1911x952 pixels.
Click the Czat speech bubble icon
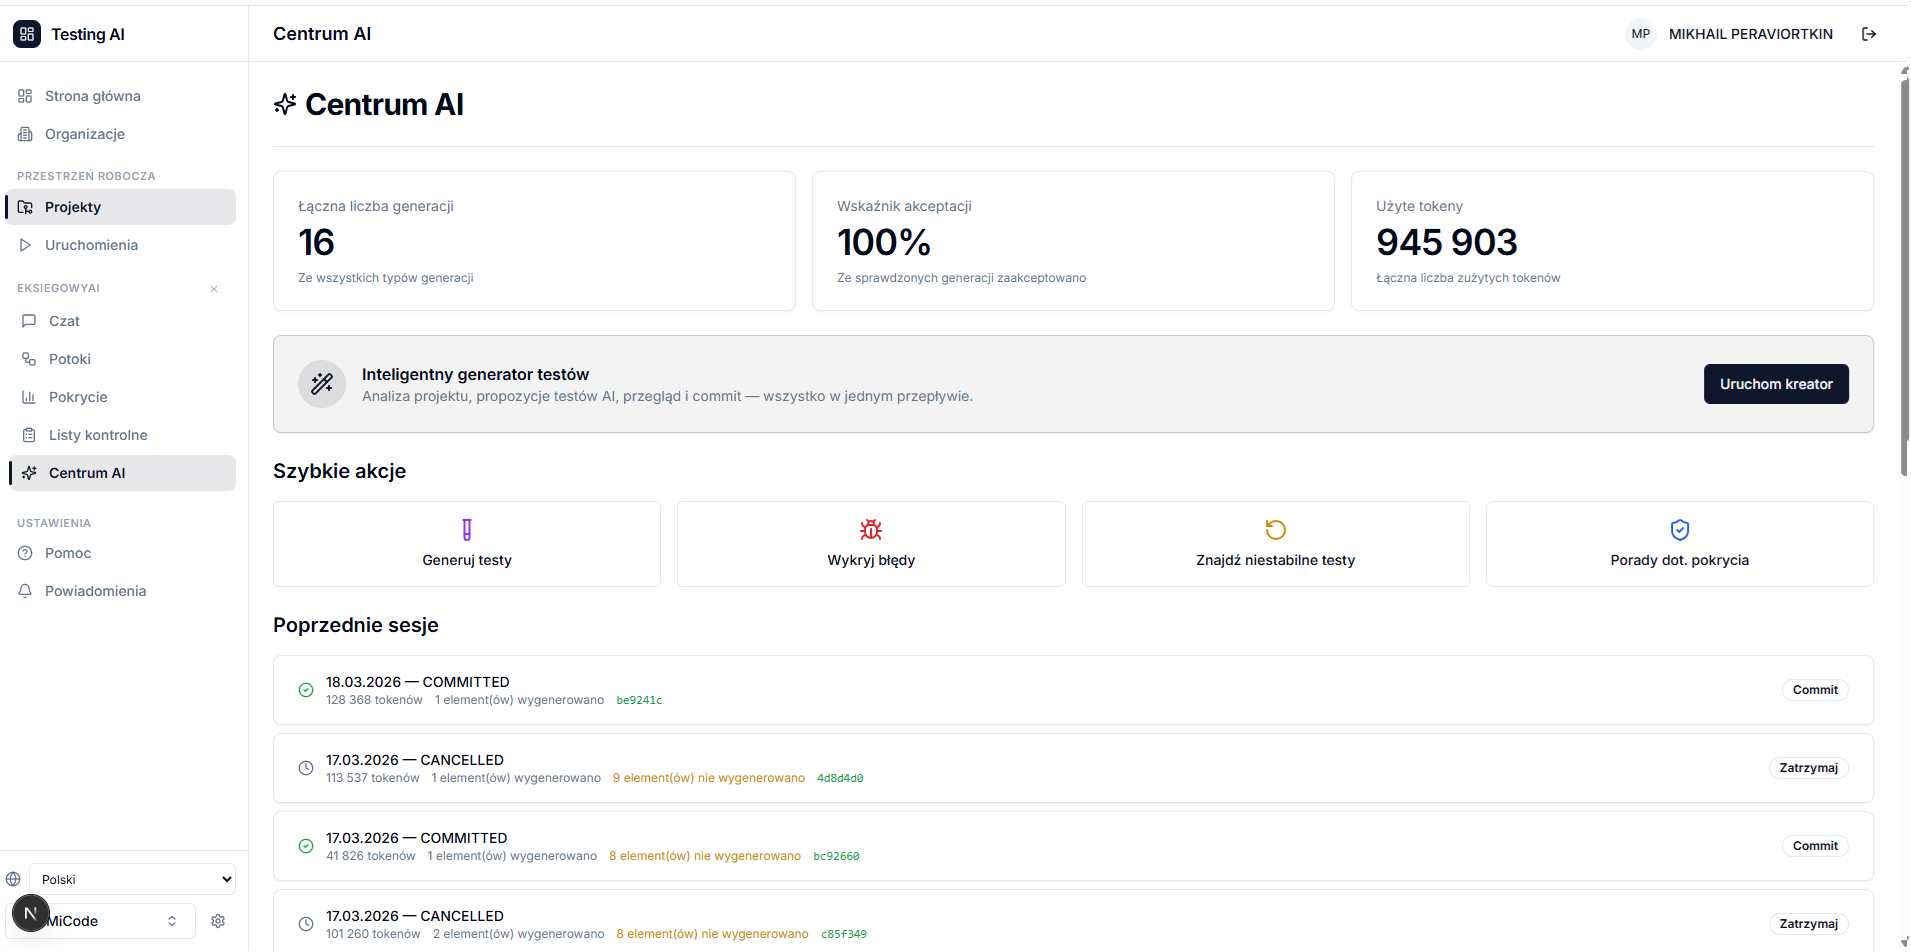29,321
